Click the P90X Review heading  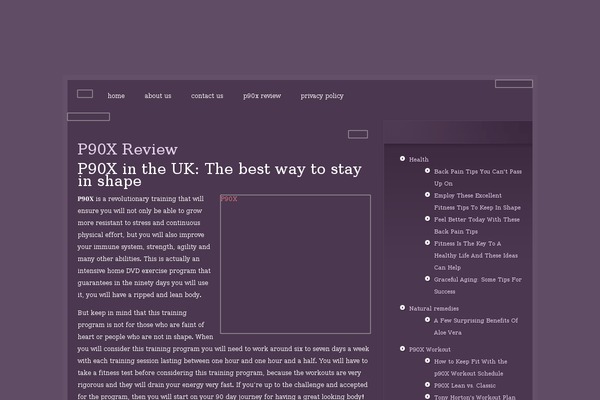127,149
